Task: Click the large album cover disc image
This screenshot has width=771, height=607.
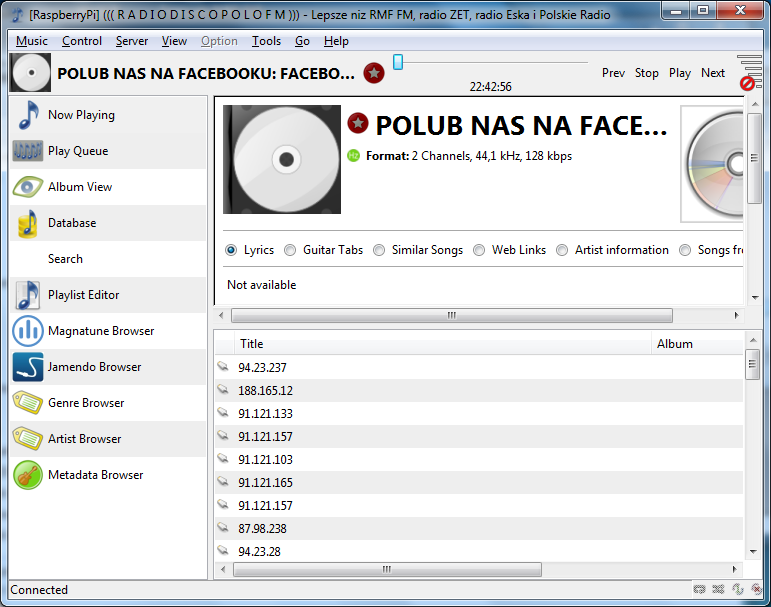Action: click(x=282, y=159)
